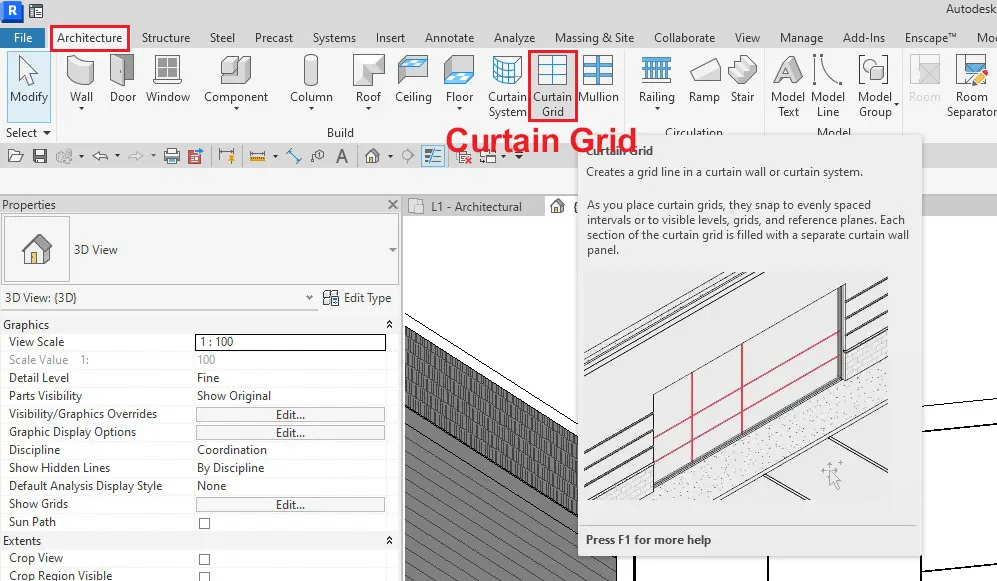Collapse the Graphics properties section

(389, 325)
